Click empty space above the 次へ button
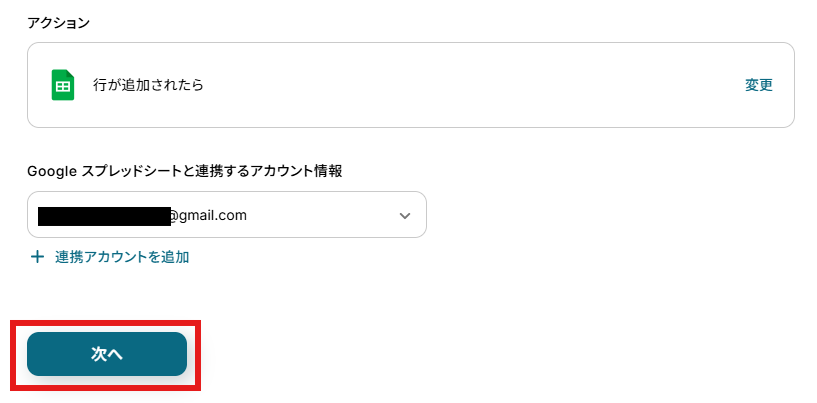This screenshot has width=817, height=403. tap(107, 297)
